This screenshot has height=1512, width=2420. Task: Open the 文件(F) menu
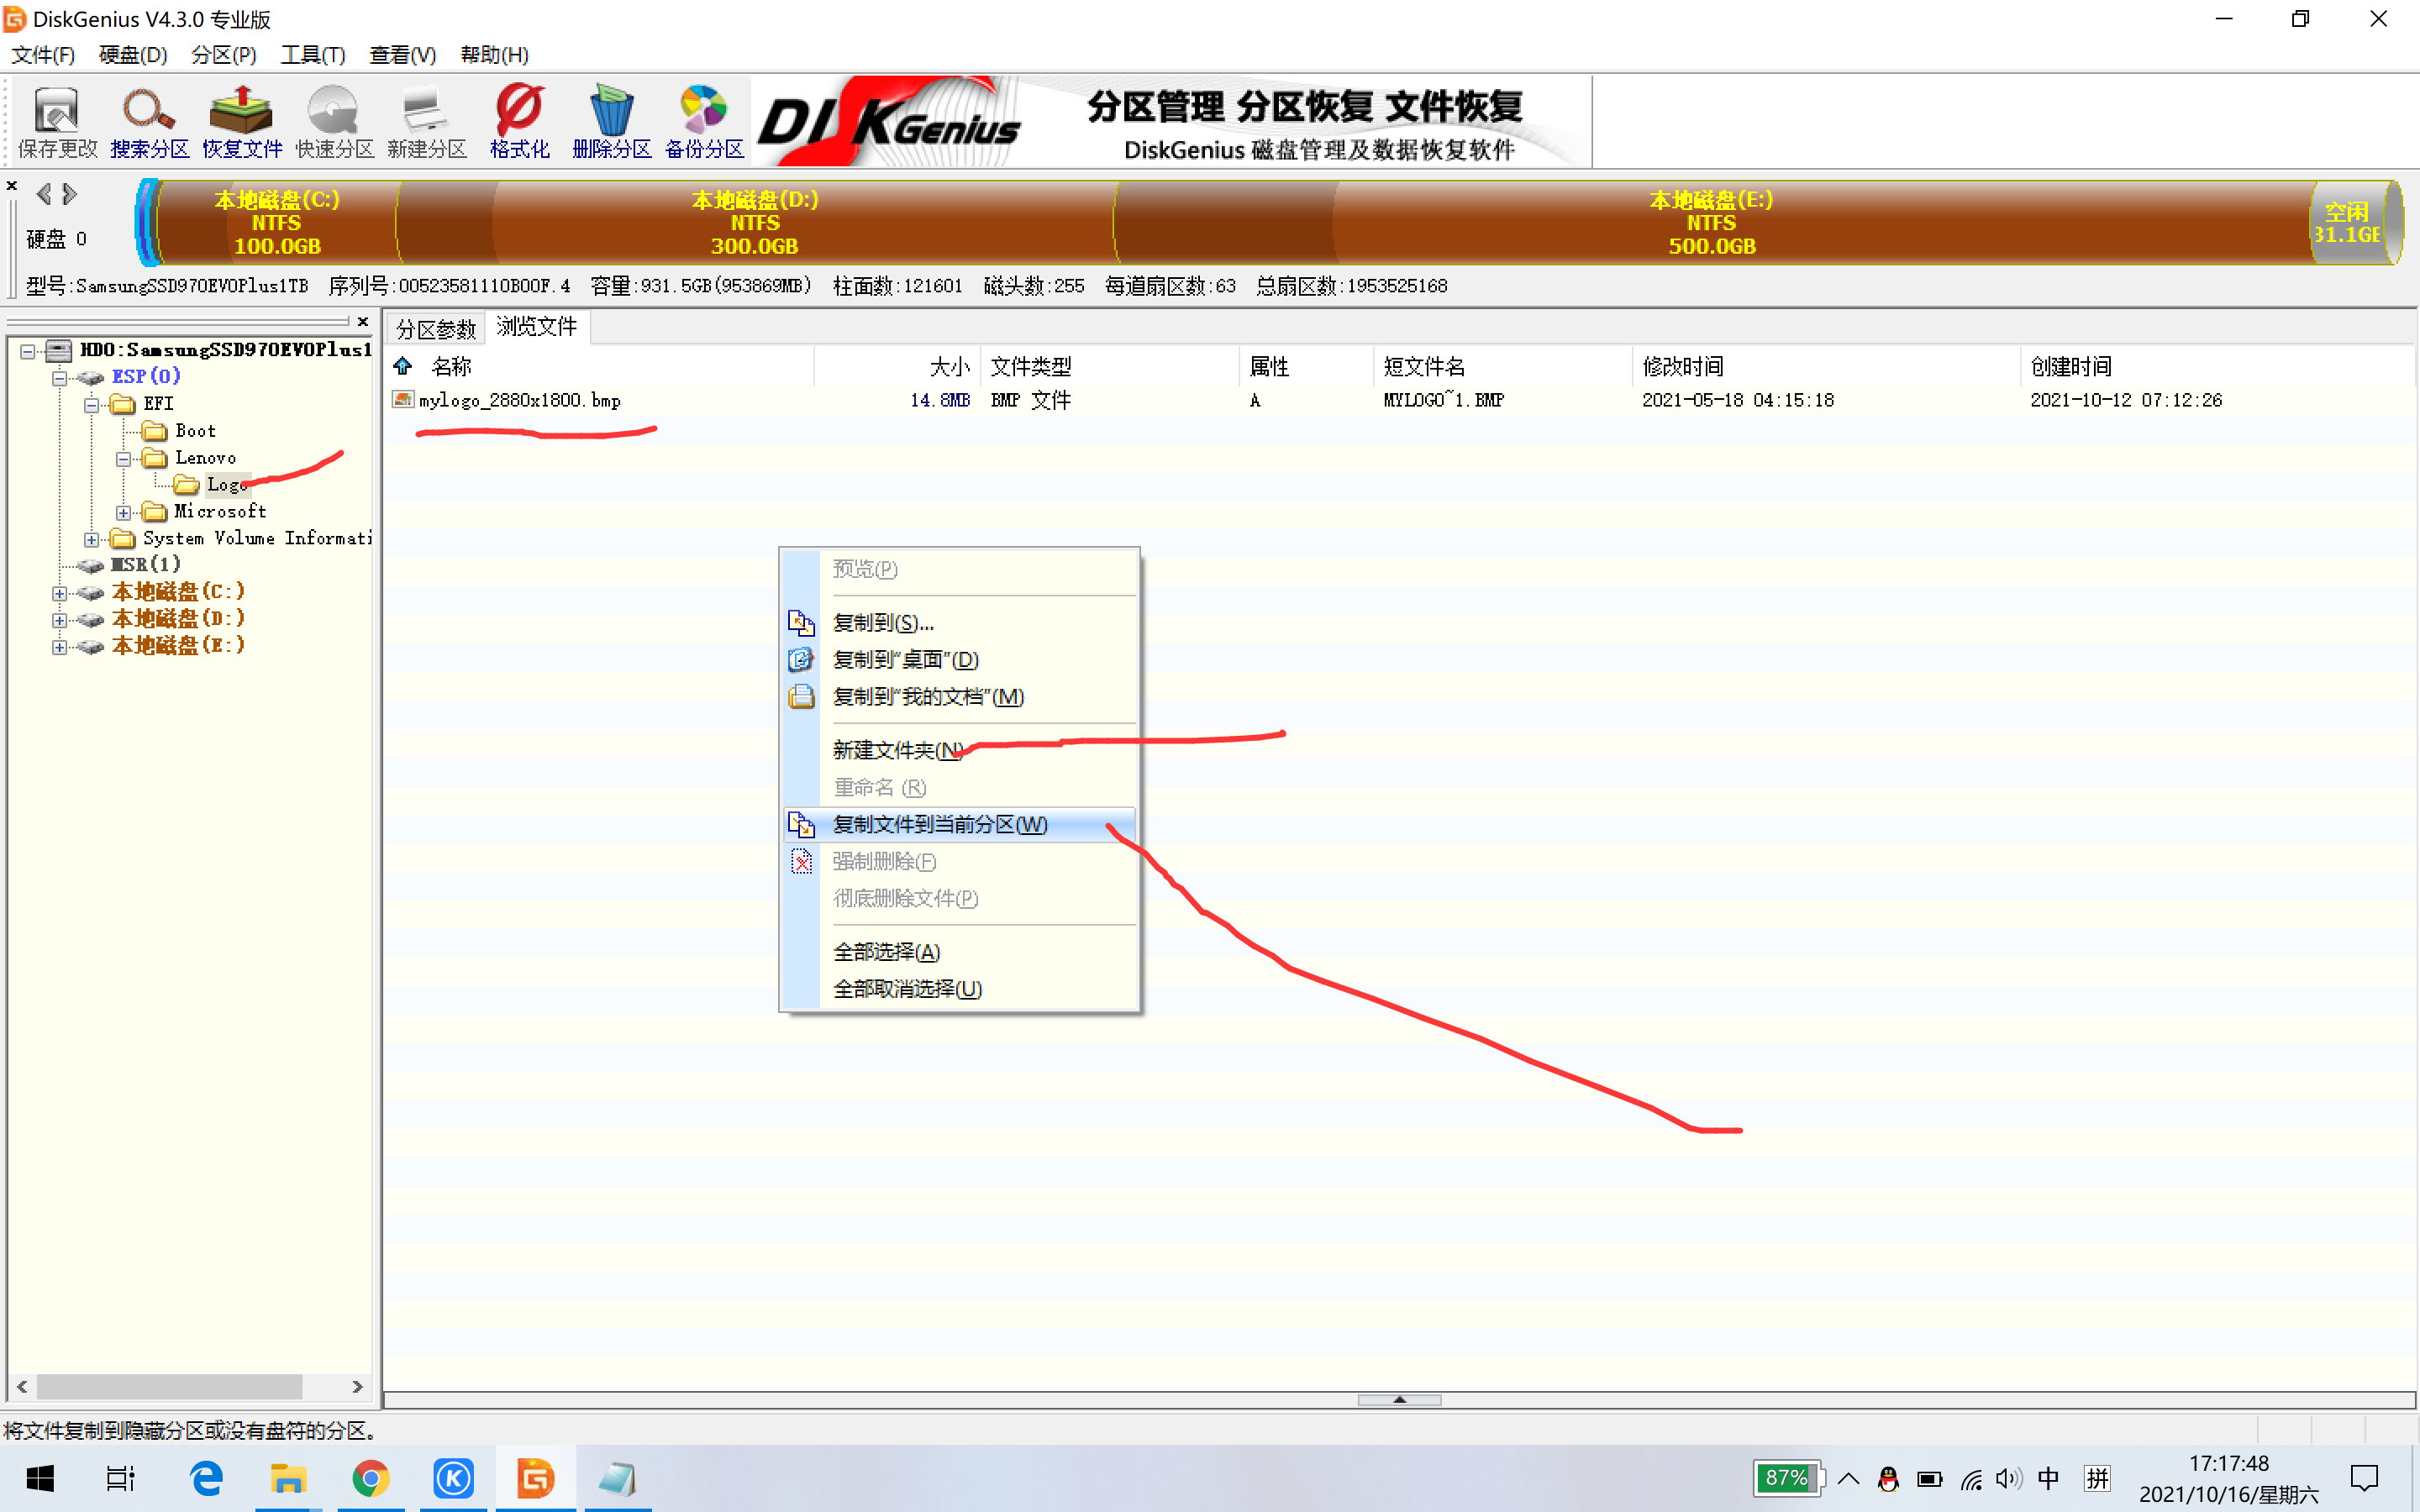coord(43,54)
